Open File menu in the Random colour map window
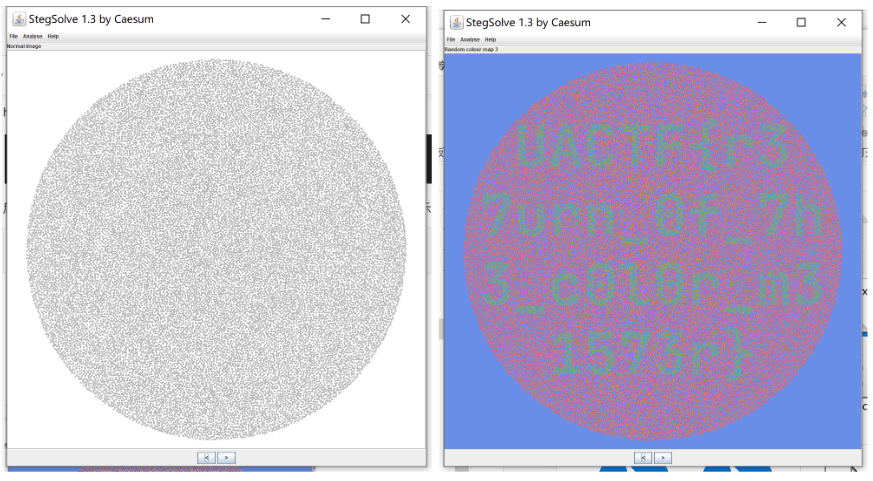This screenshot has width=873, height=481. click(450, 39)
